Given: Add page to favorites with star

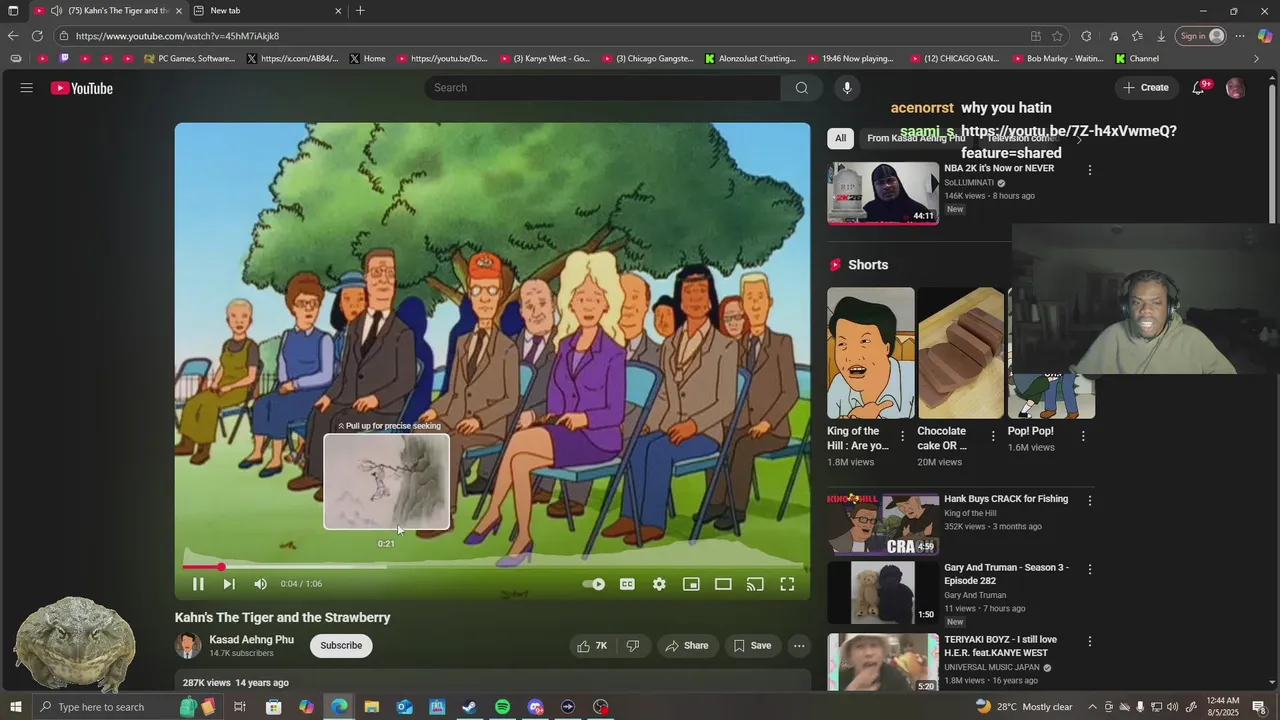Looking at the screenshot, I should click(1057, 36).
